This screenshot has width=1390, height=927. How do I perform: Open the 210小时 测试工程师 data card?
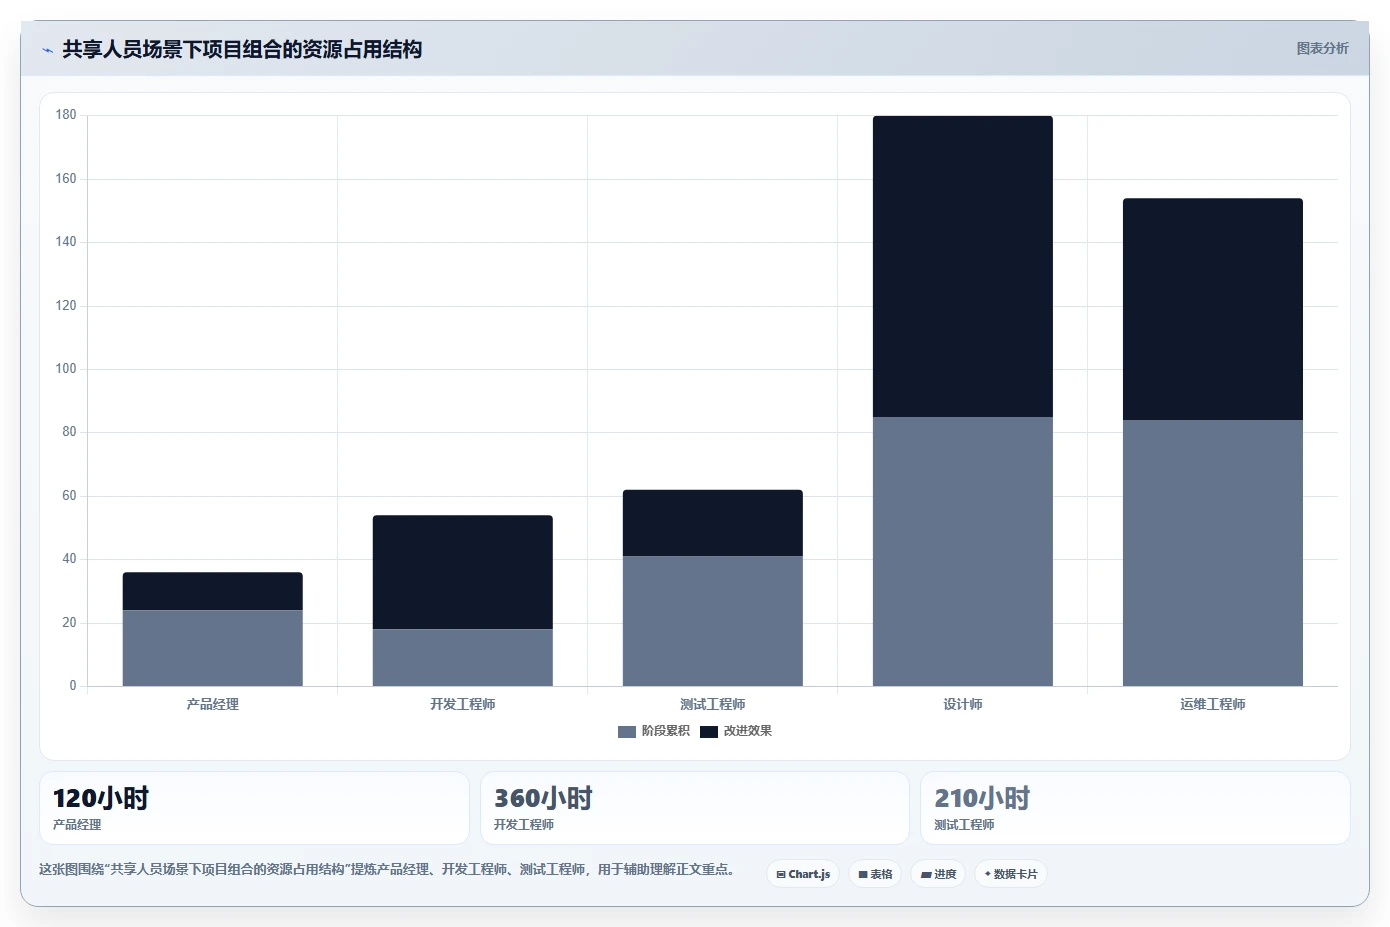point(1135,808)
